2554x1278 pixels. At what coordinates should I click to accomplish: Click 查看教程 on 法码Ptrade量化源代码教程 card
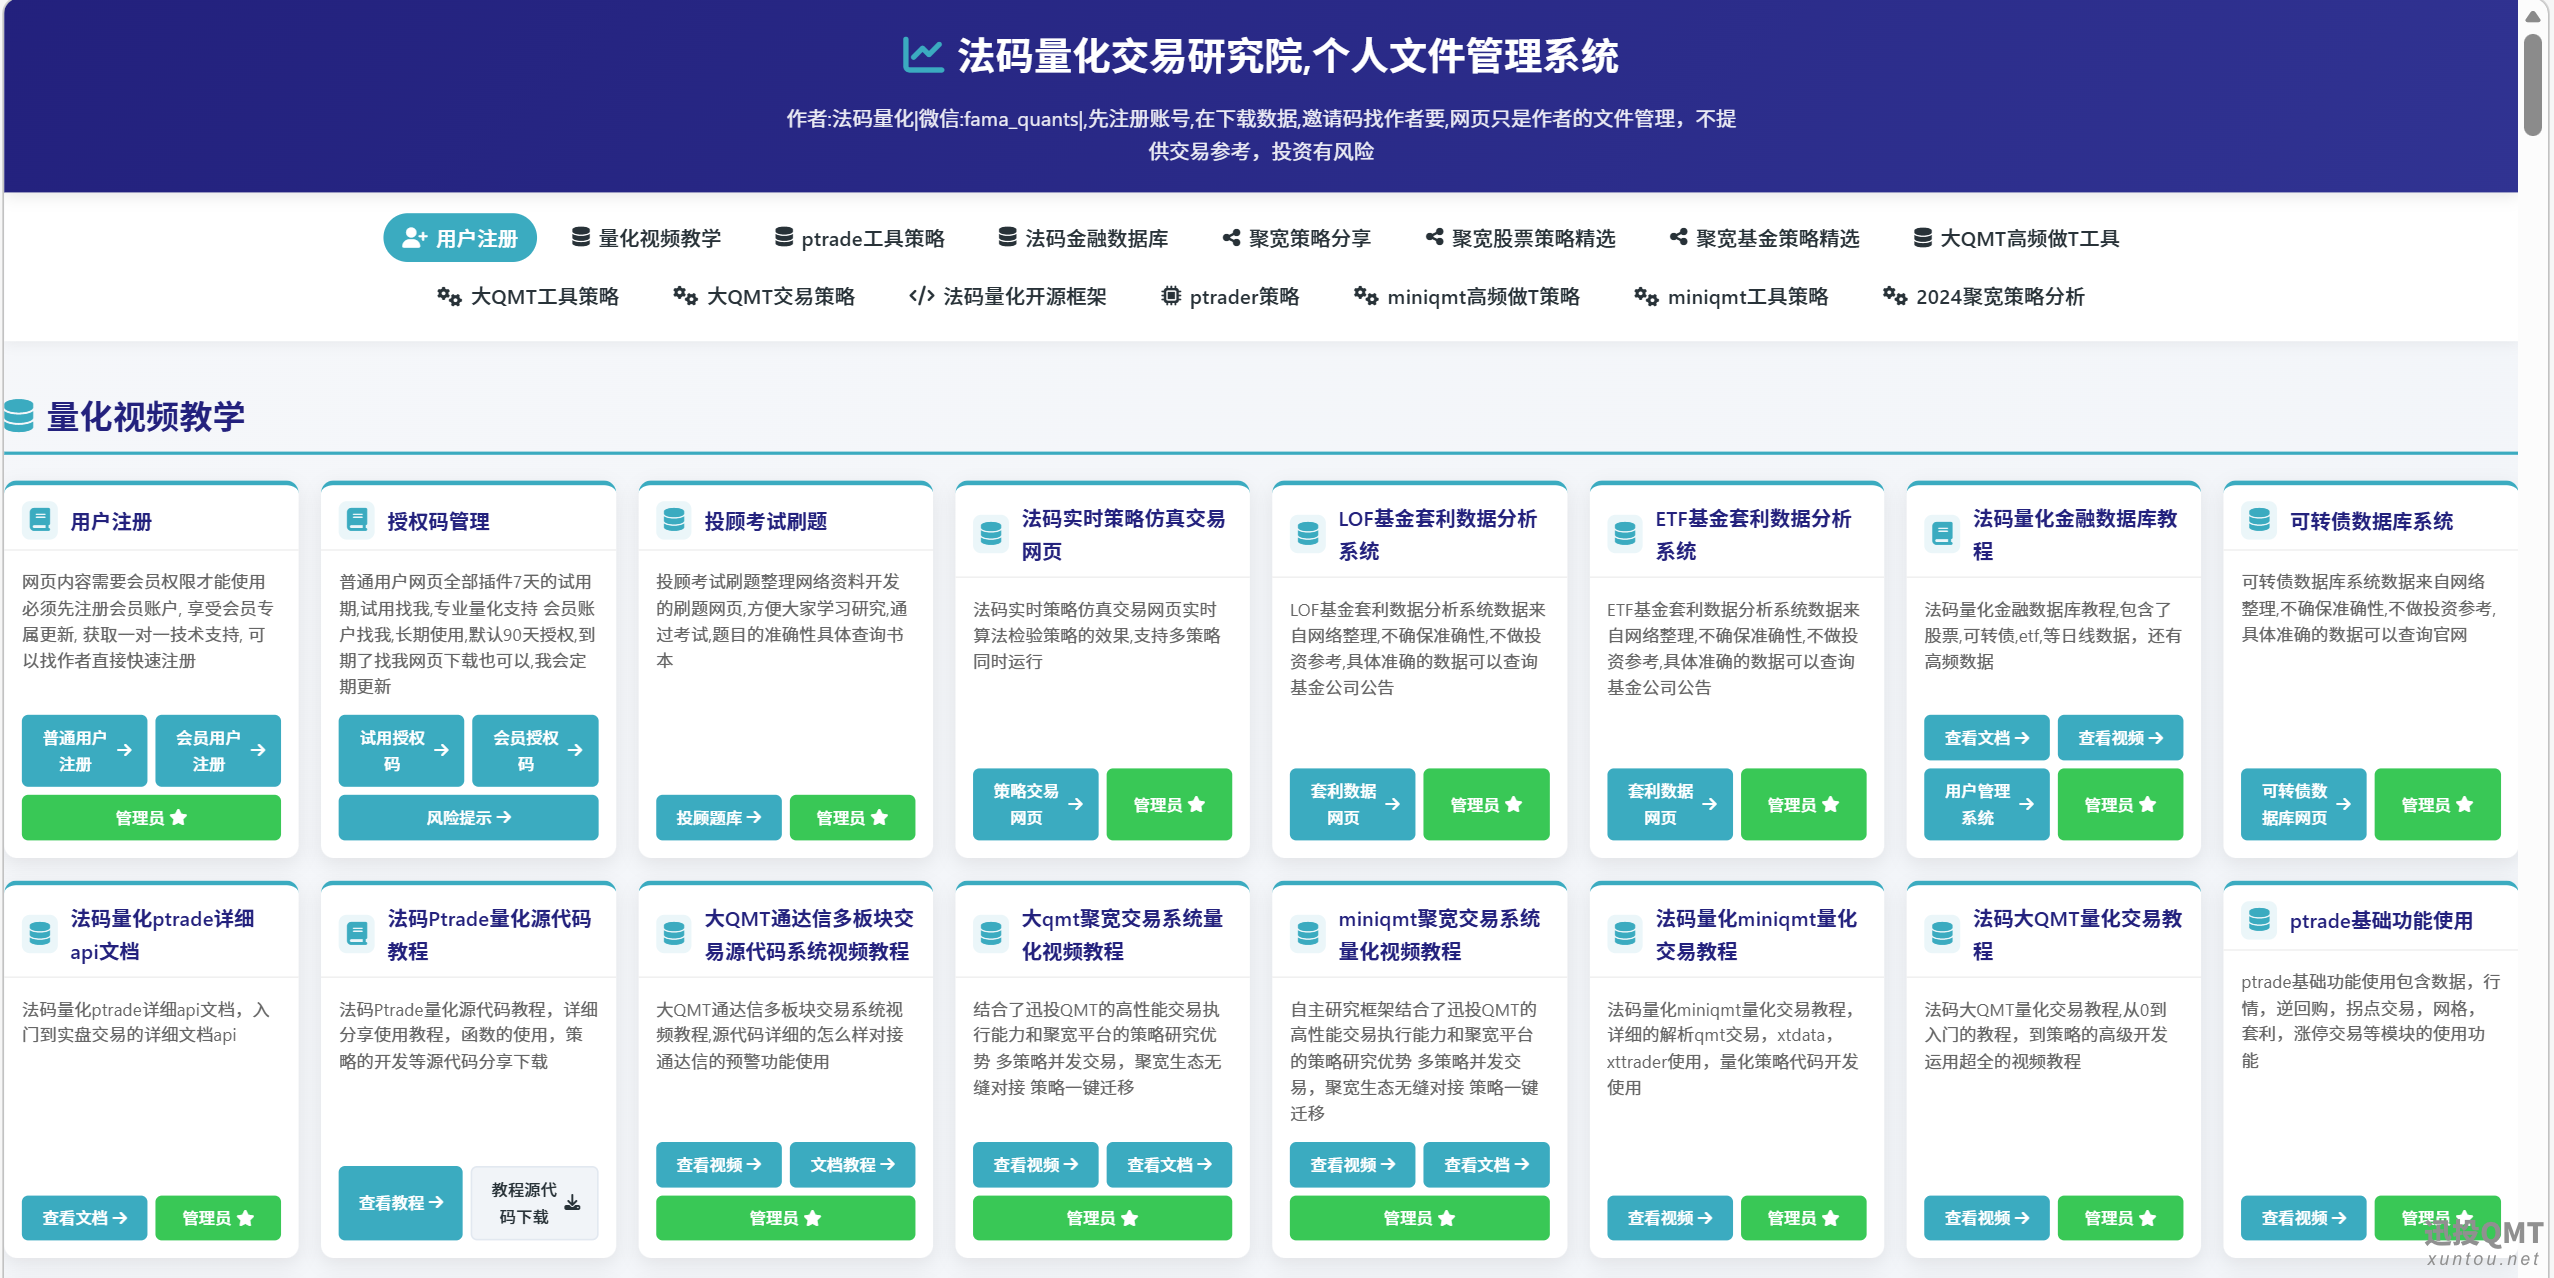(x=400, y=1203)
